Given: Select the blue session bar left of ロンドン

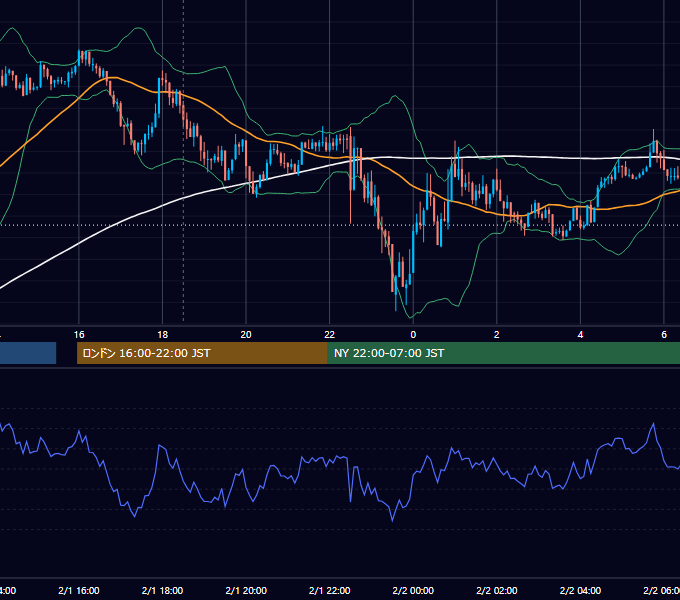Looking at the screenshot, I should point(28,353).
